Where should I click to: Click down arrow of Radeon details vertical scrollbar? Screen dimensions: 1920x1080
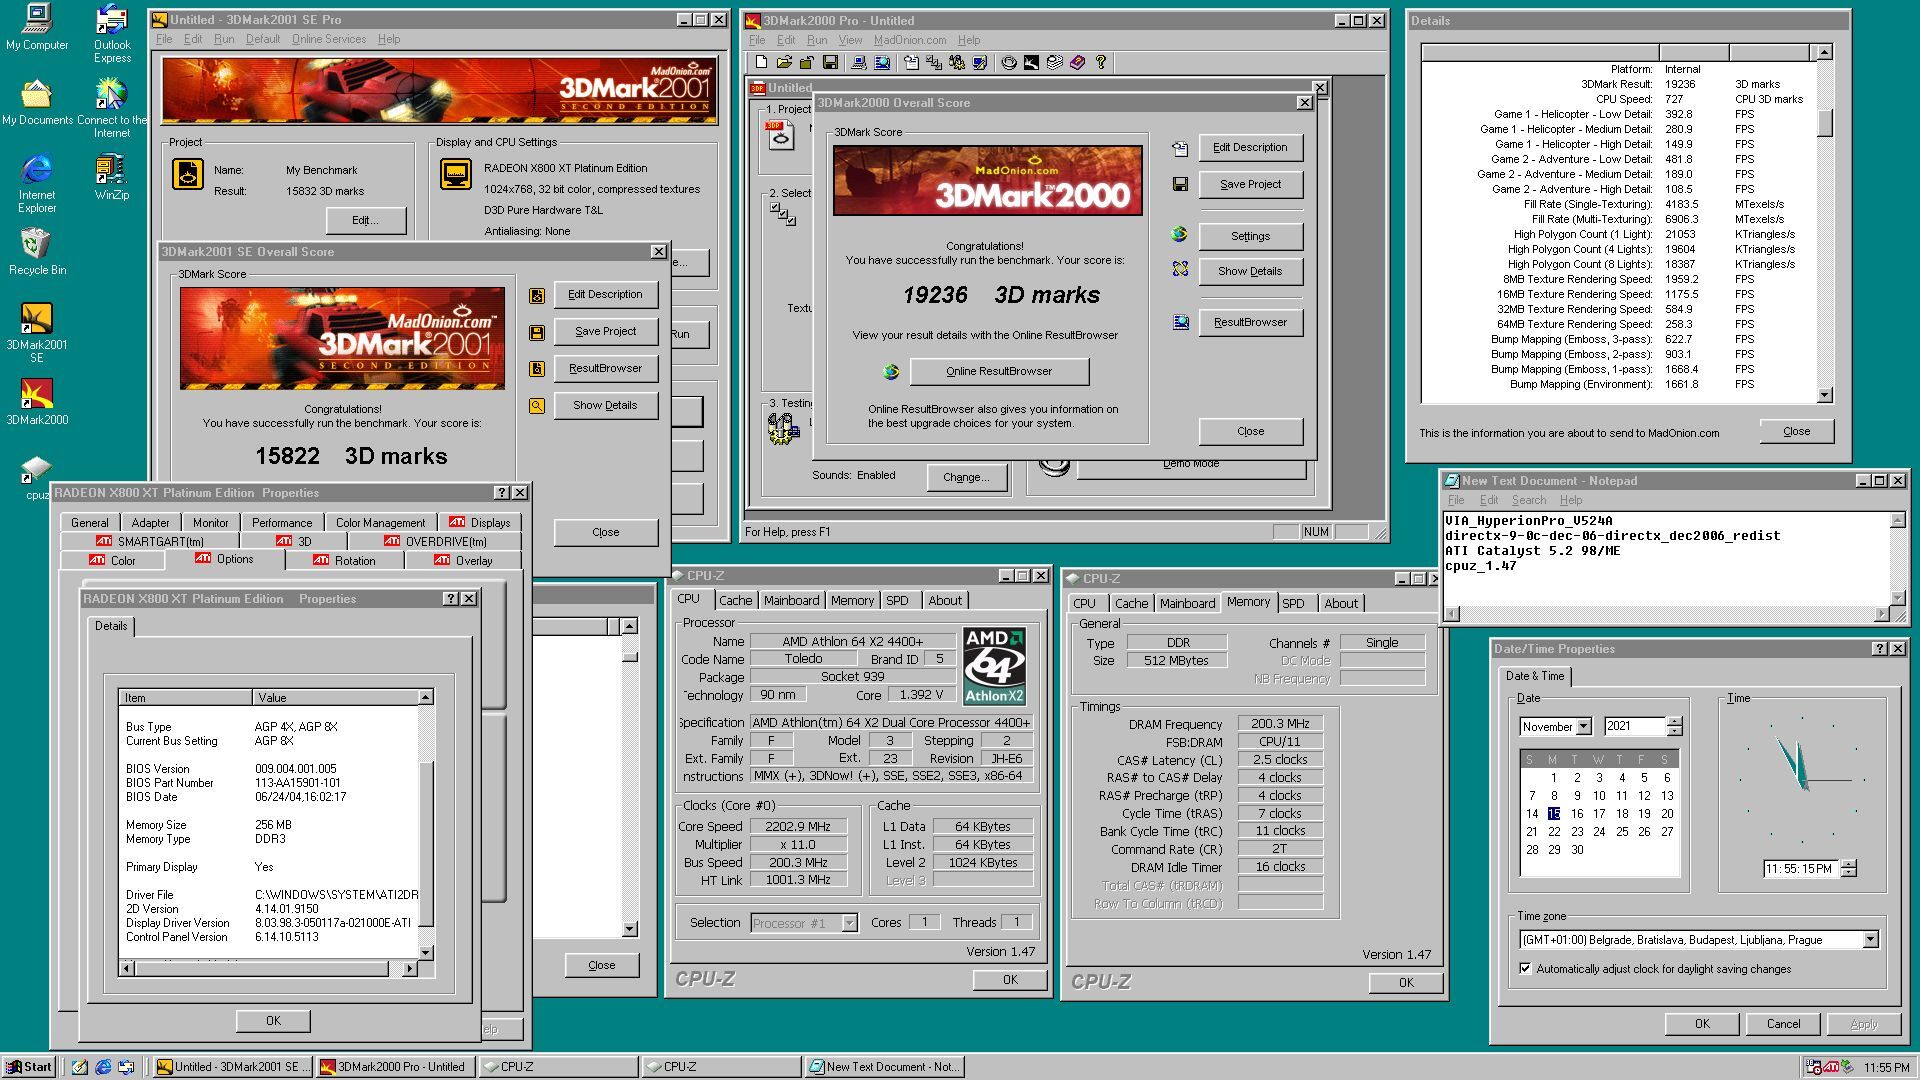[x=426, y=953]
